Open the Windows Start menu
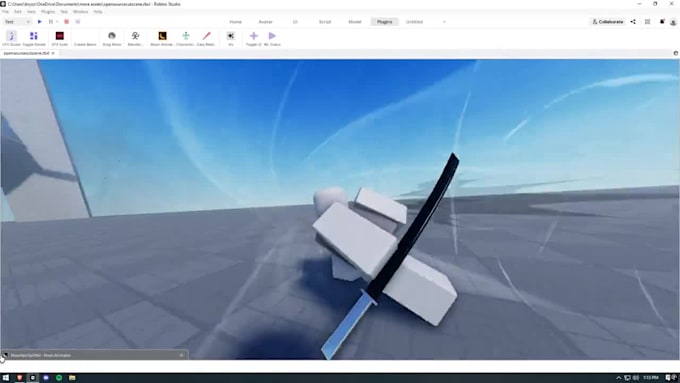This screenshot has height=383, width=680. coord(6,378)
